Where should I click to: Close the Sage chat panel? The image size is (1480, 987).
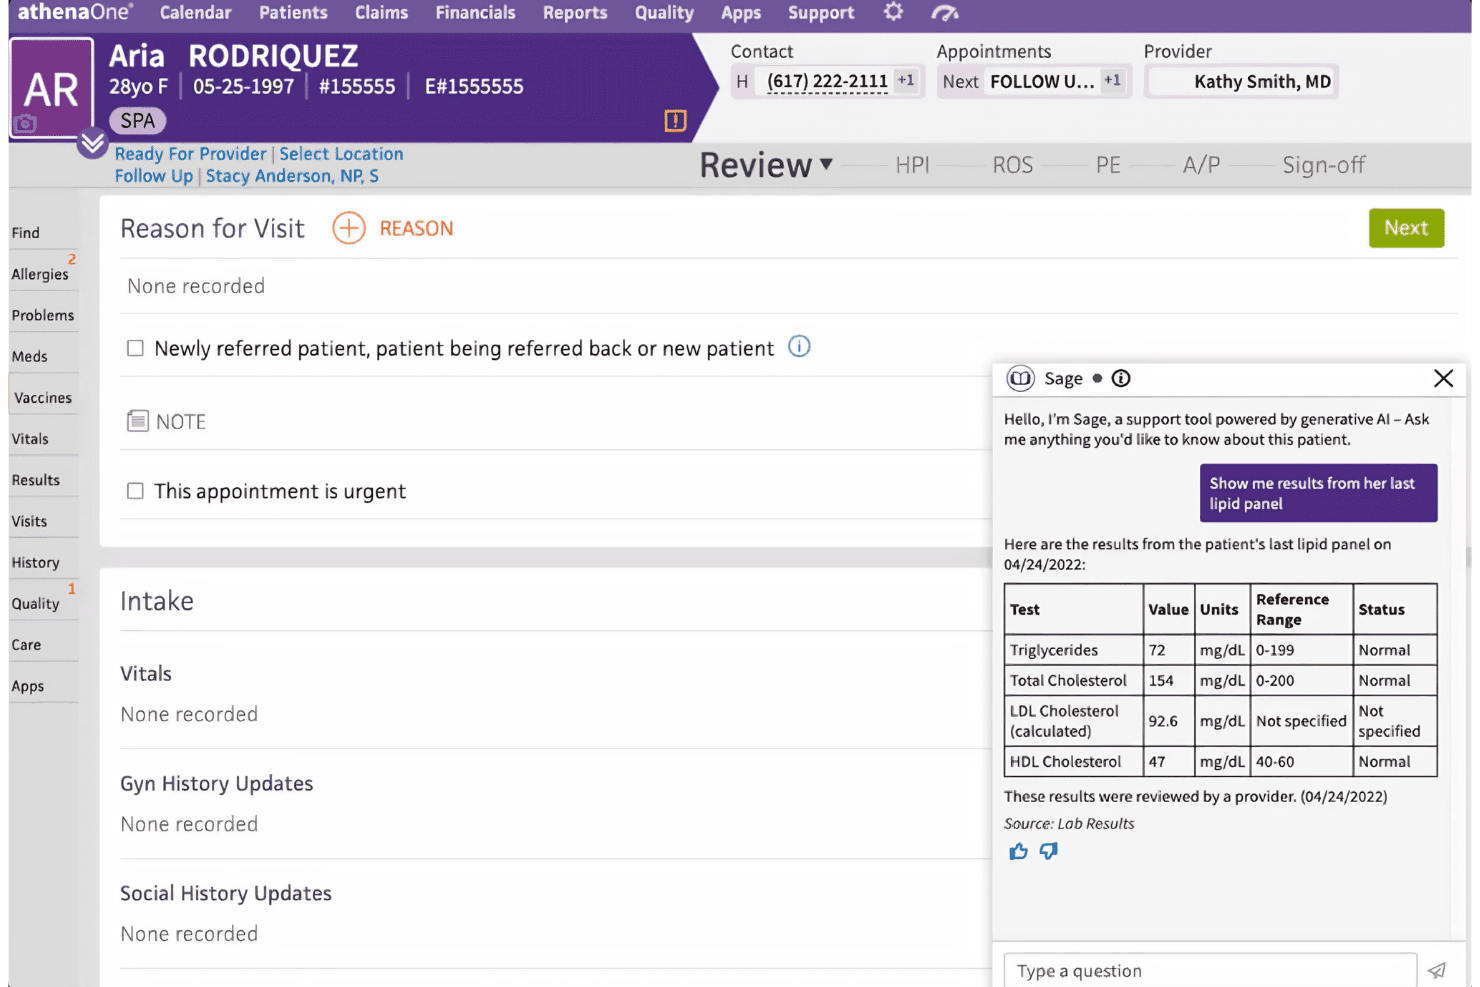(x=1443, y=378)
